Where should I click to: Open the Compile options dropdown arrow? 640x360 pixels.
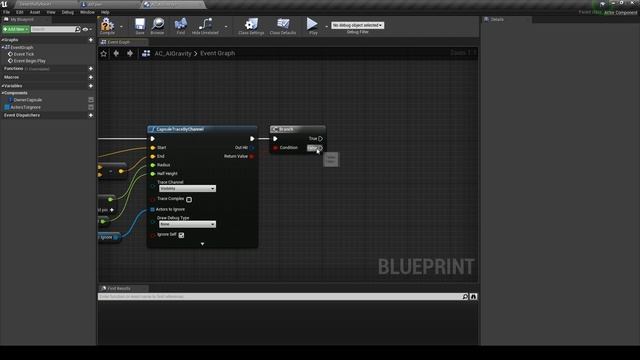[121, 26]
